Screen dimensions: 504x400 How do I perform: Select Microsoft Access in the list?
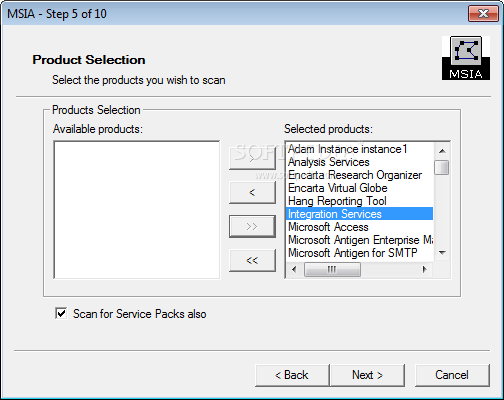(x=328, y=227)
